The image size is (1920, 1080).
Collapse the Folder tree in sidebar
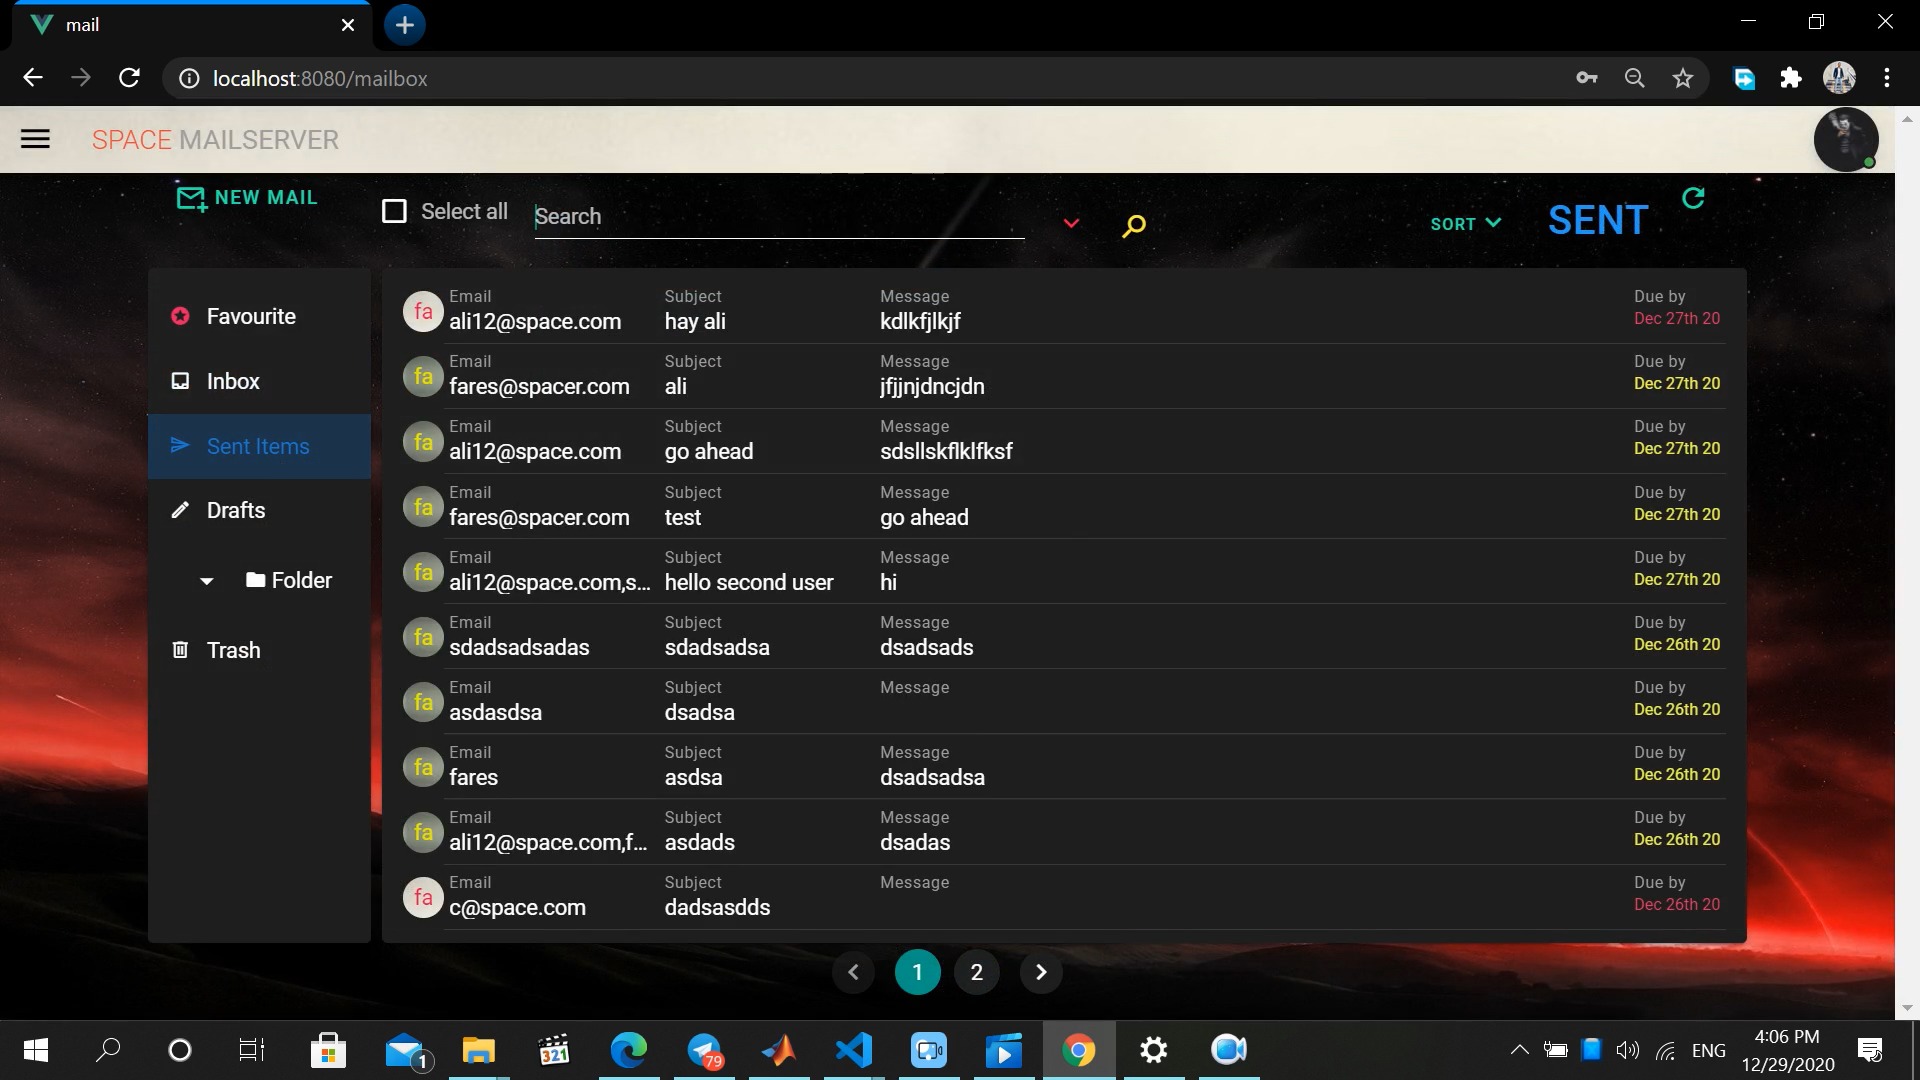[x=206, y=581]
